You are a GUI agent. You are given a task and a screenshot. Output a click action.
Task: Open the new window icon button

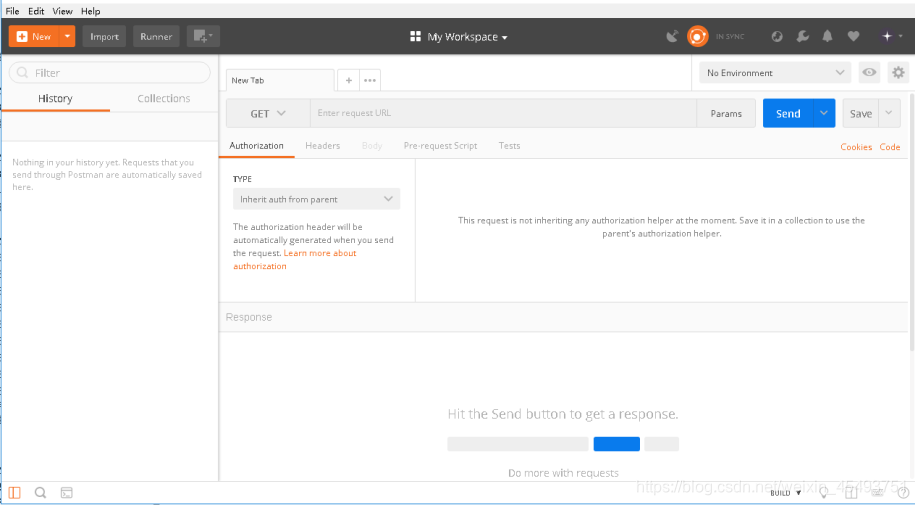pyautogui.click(x=203, y=36)
